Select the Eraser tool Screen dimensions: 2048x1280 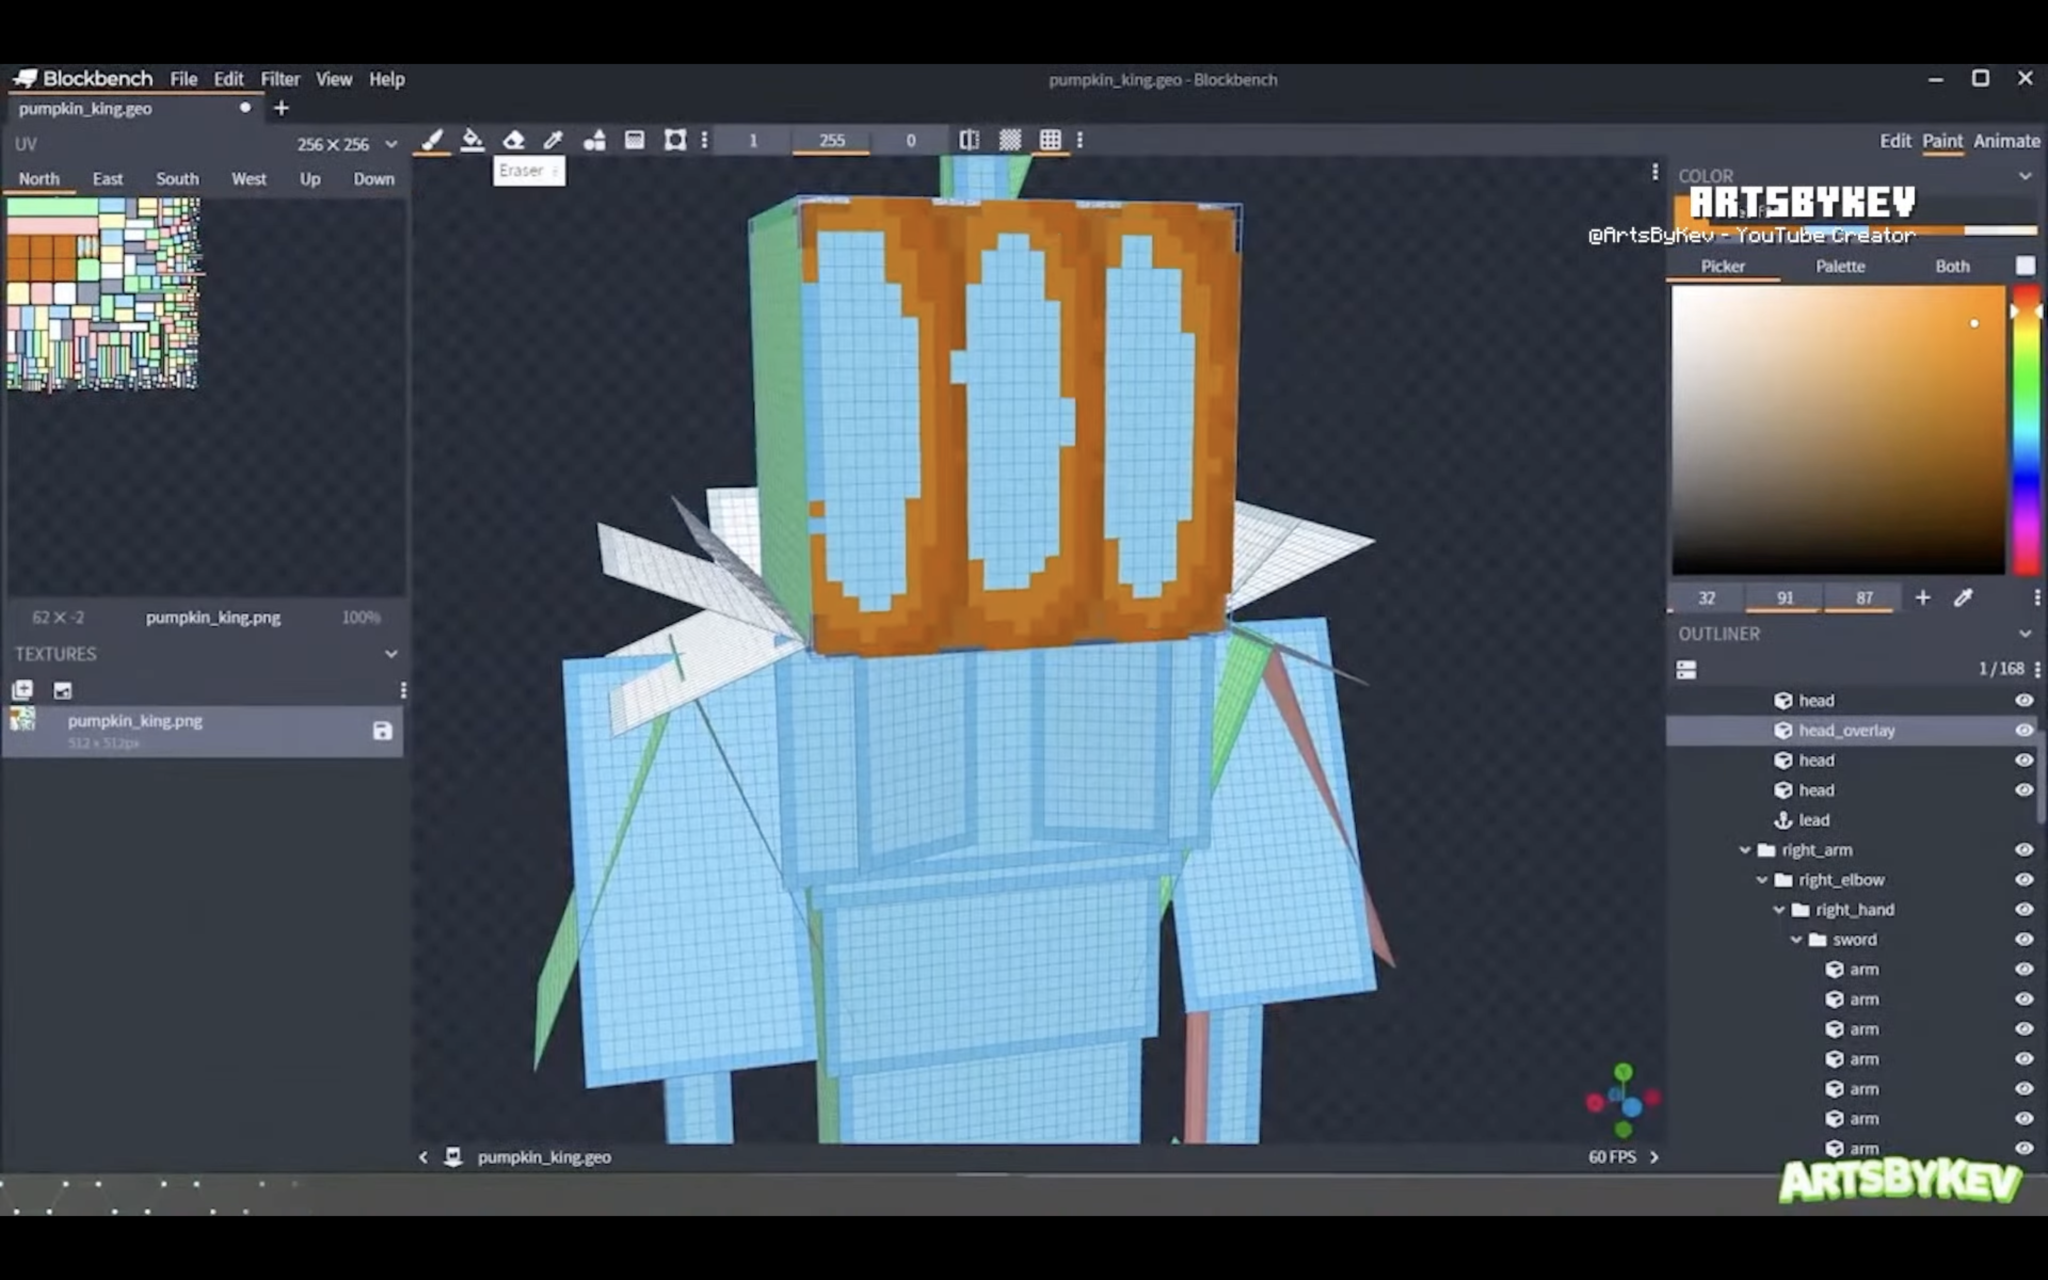(x=513, y=141)
